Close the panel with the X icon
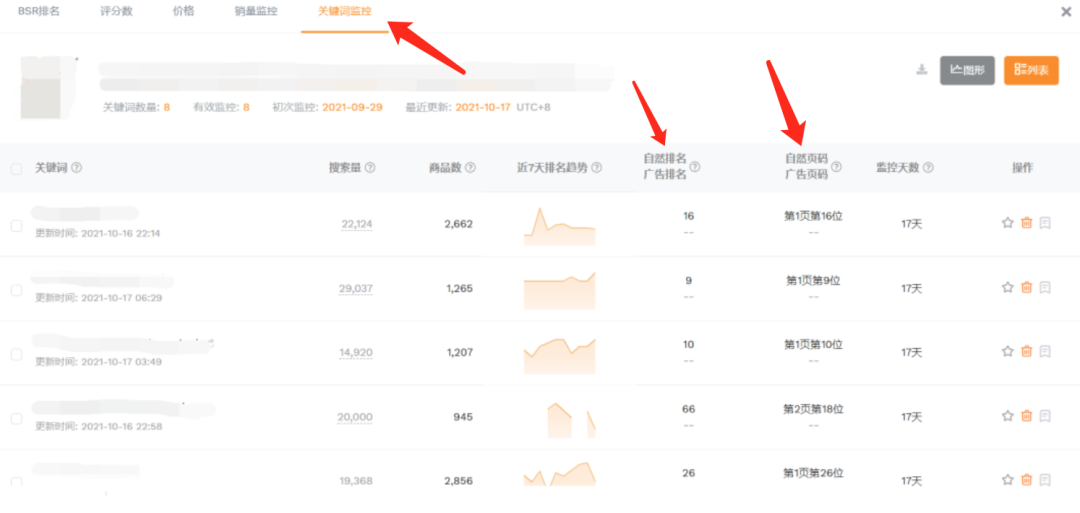The image size is (1080, 513). [x=1067, y=11]
